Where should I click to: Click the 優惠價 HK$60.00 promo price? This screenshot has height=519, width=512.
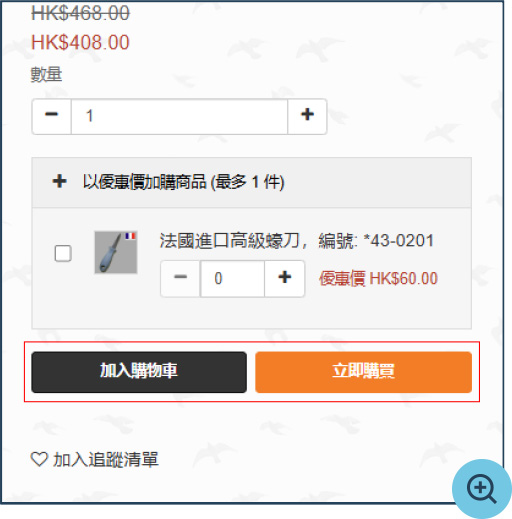(x=378, y=278)
